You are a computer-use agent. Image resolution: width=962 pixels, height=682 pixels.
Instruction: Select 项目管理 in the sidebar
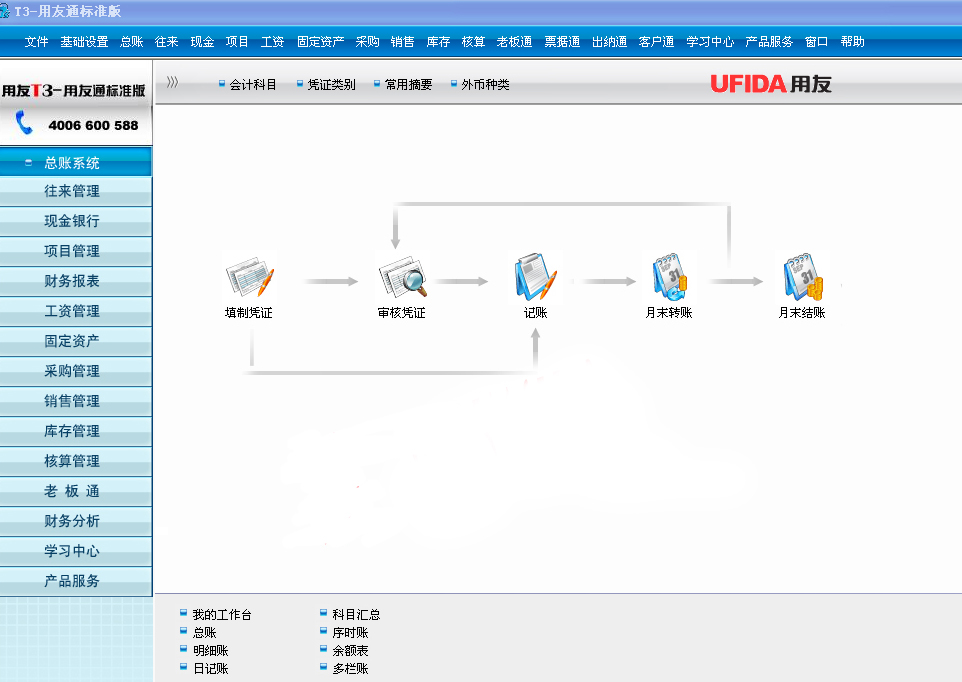76,251
